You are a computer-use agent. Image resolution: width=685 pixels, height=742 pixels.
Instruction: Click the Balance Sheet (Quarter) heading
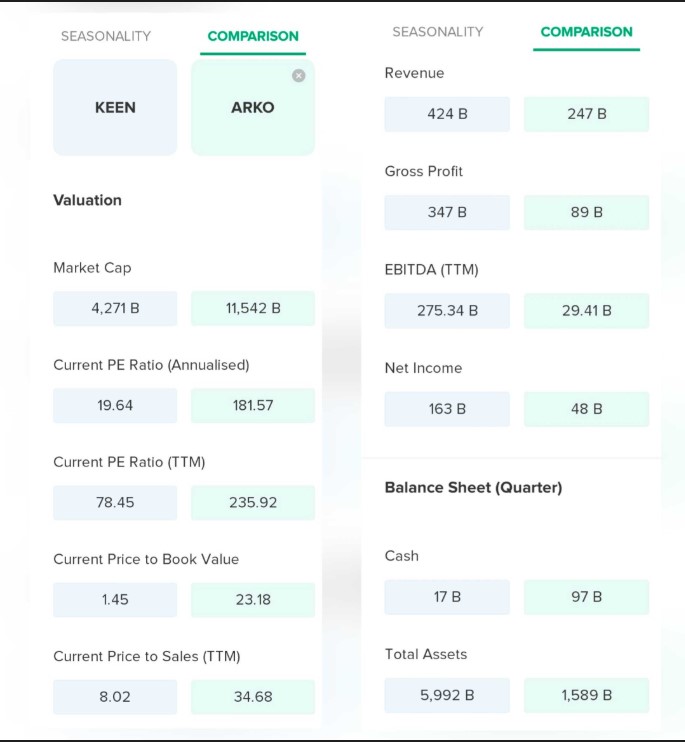(473, 488)
